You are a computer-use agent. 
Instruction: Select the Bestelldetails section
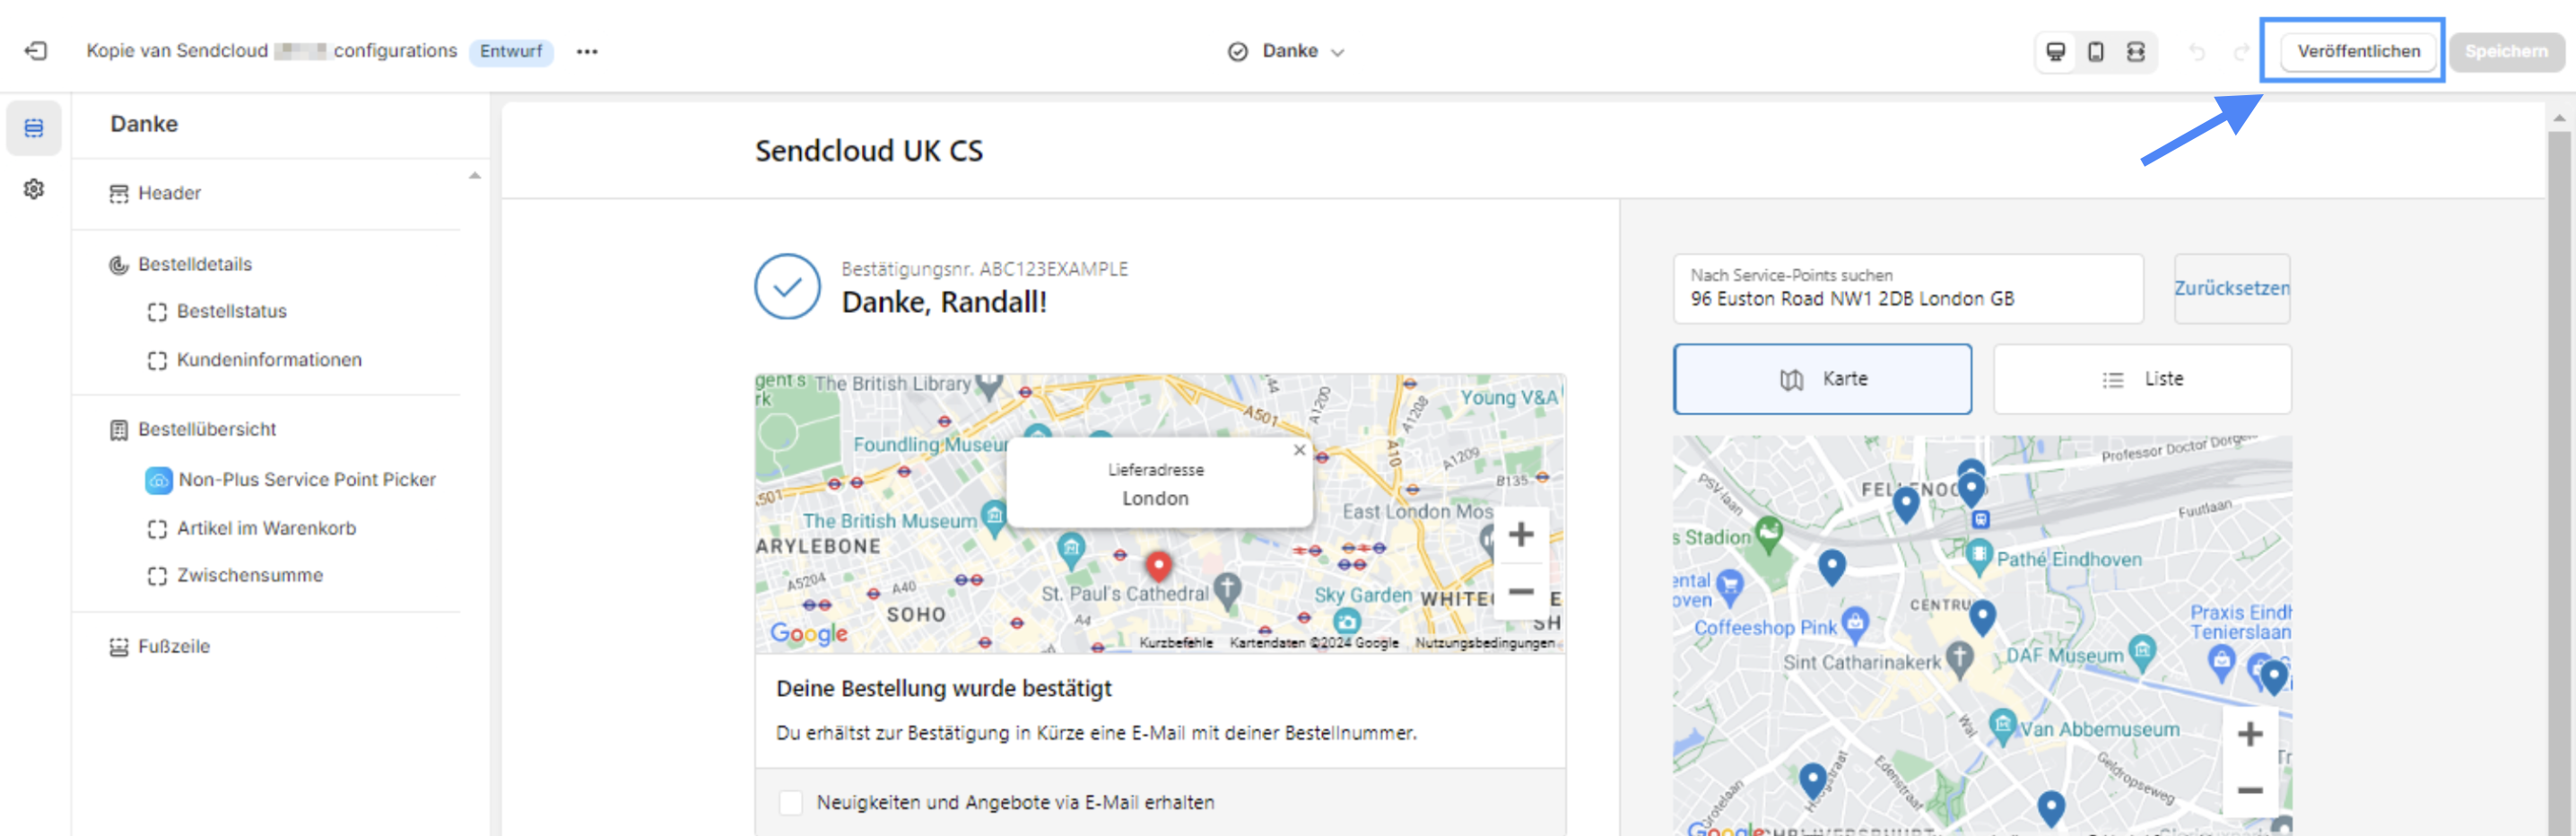pos(194,264)
